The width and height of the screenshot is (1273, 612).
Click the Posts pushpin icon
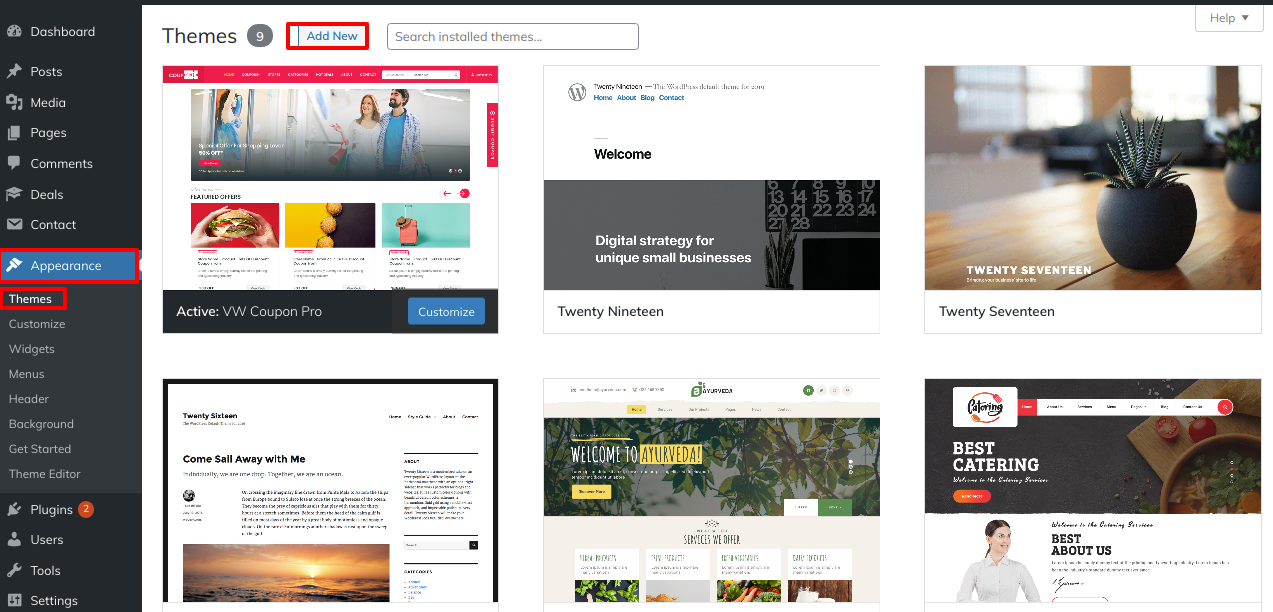pyautogui.click(x=14, y=72)
